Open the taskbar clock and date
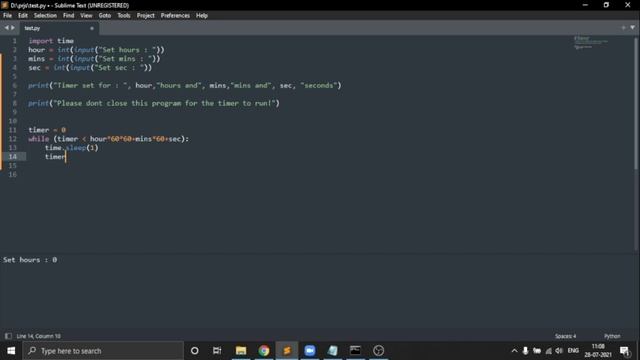 tap(598, 351)
